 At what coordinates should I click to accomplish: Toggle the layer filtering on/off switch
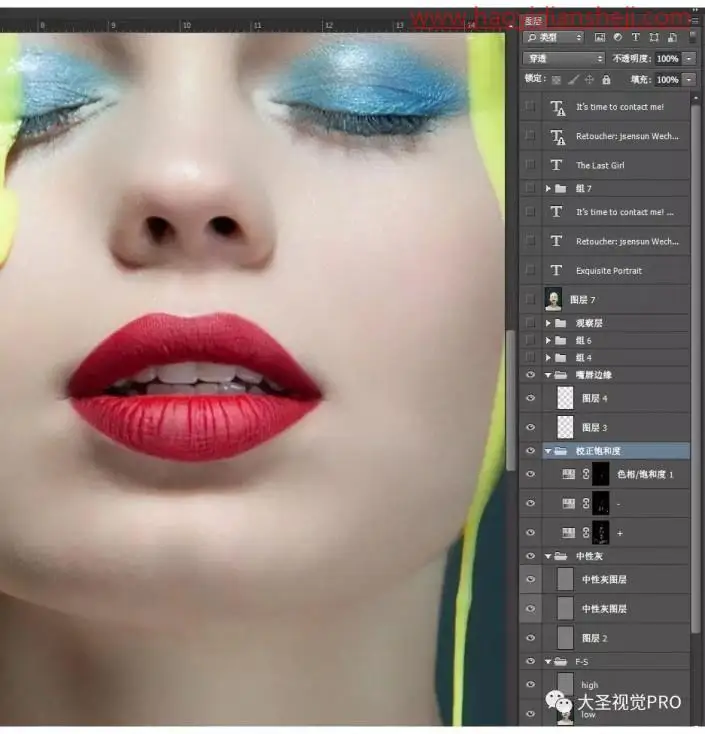click(692, 37)
